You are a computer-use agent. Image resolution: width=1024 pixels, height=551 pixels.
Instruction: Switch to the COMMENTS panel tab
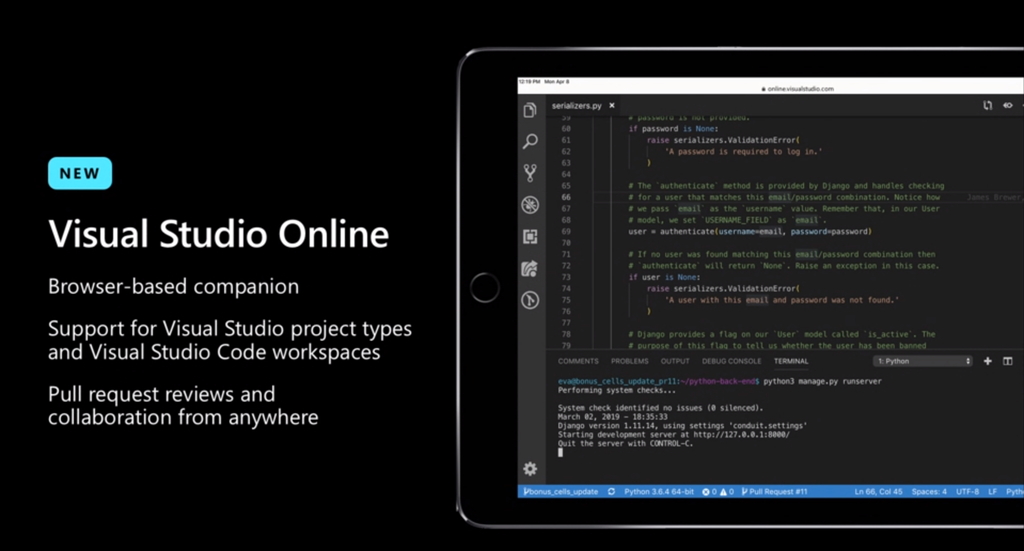[x=578, y=361]
